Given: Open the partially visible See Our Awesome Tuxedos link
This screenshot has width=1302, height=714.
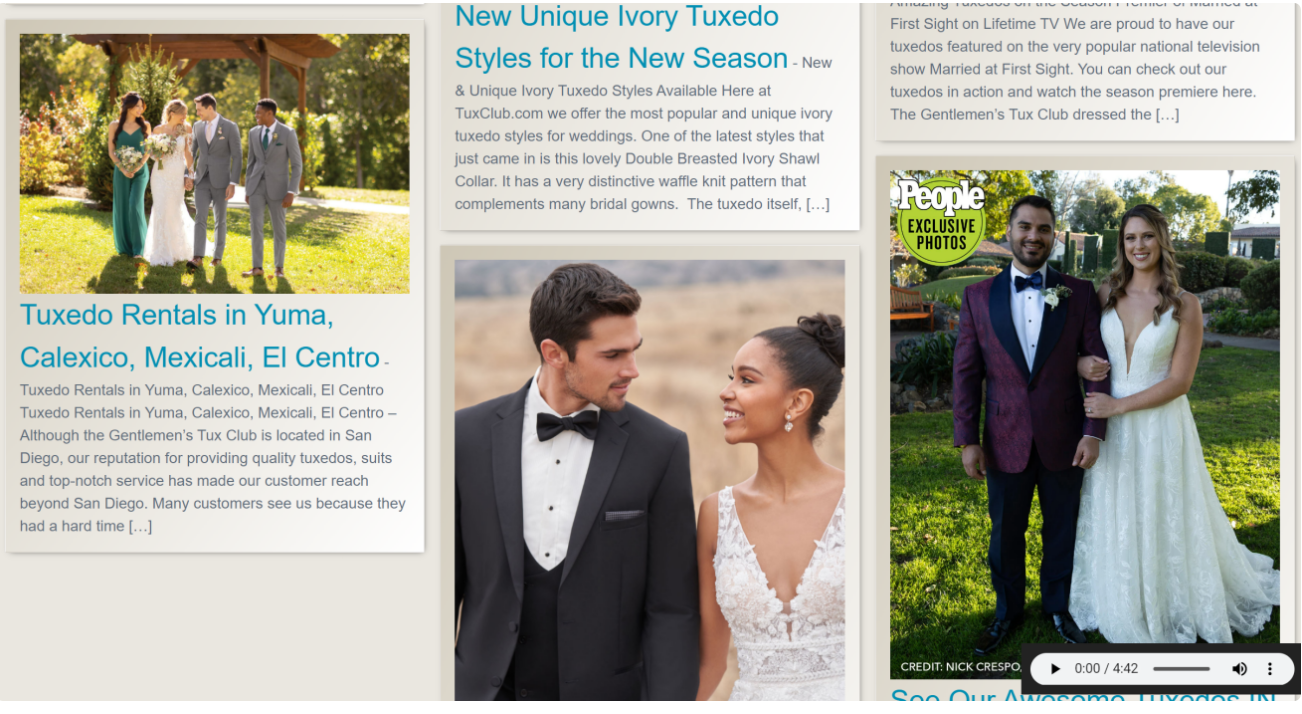Looking at the screenshot, I should pos(1082,695).
